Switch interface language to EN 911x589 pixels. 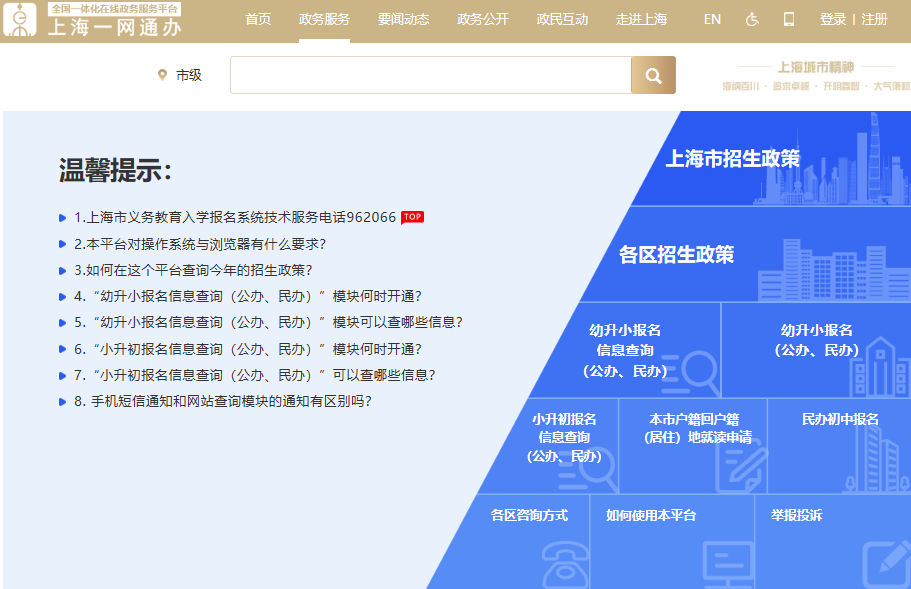point(712,19)
